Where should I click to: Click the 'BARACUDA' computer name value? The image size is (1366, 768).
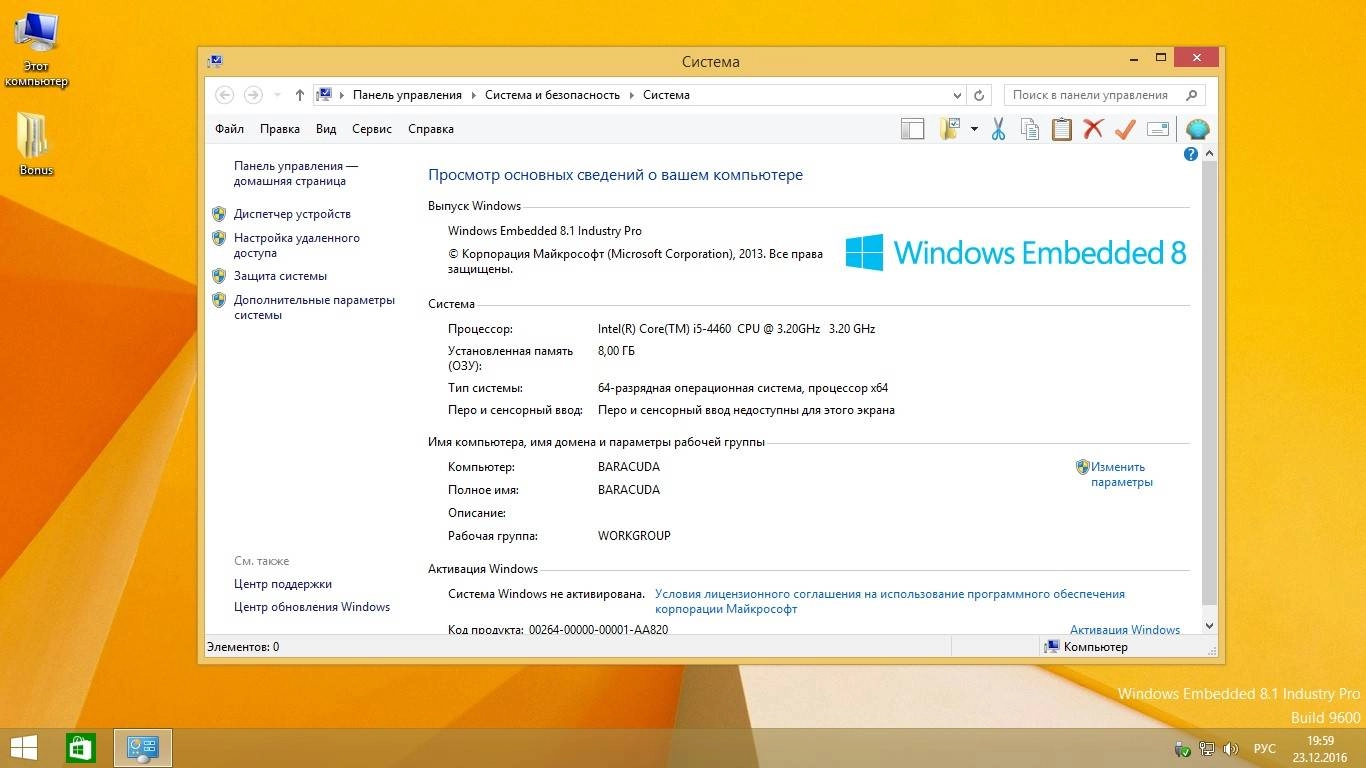pos(629,467)
